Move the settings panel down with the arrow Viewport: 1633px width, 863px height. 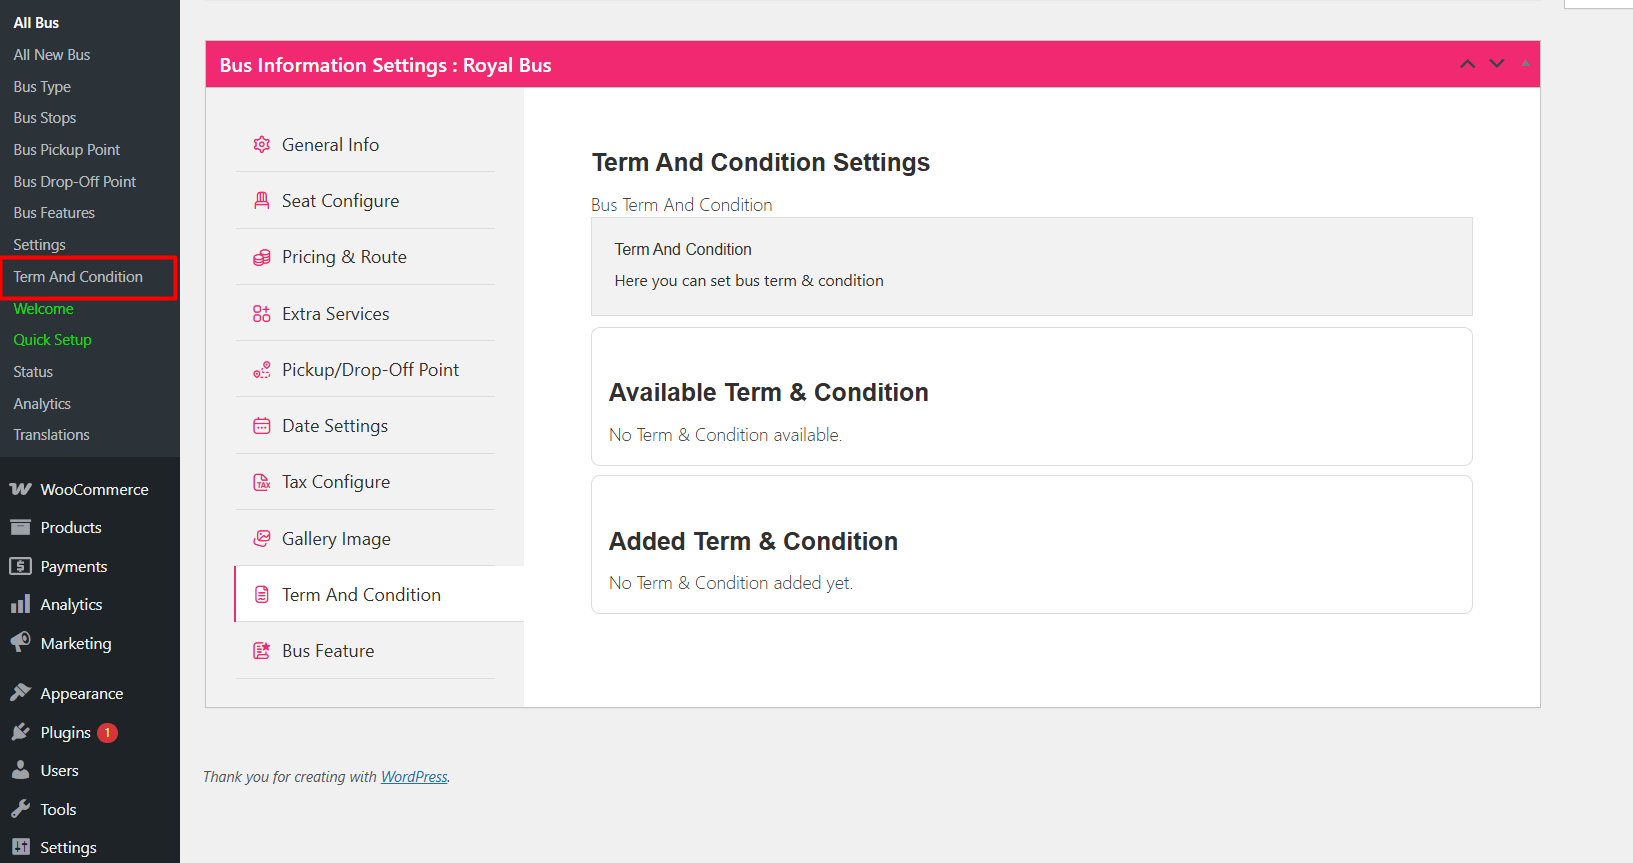pyautogui.click(x=1497, y=64)
